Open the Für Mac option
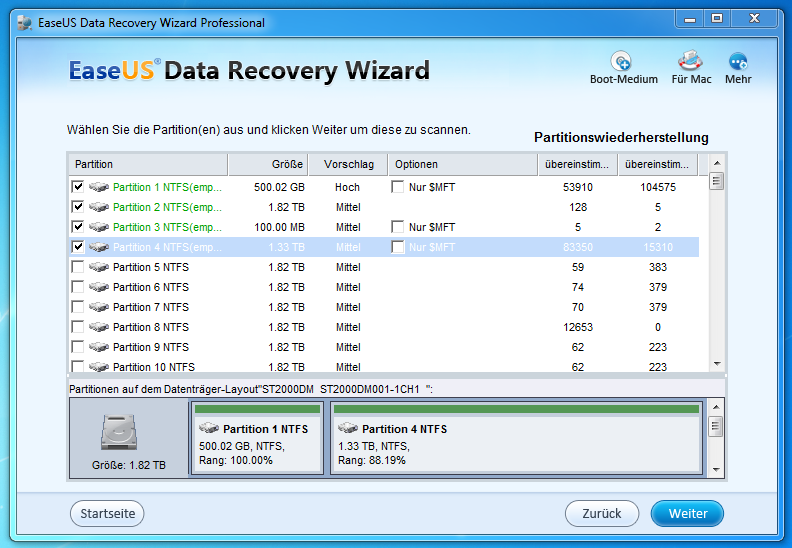 click(691, 68)
